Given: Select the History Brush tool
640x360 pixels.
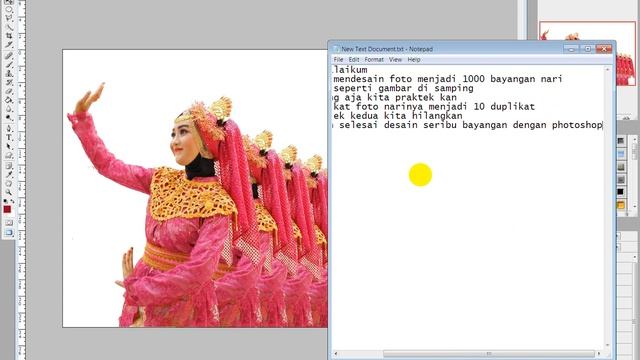Looking at the screenshot, I should (x=9, y=82).
